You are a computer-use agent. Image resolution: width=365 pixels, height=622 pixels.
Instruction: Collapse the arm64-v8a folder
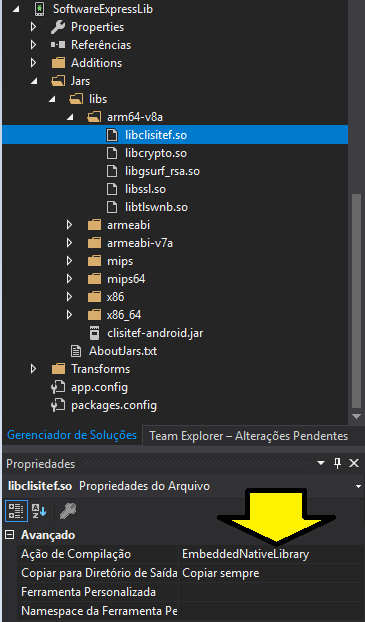[x=70, y=117]
